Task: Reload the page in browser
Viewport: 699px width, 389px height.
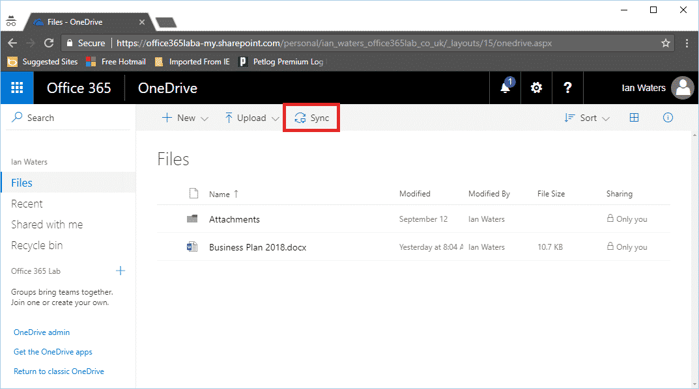Action: point(49,43)
